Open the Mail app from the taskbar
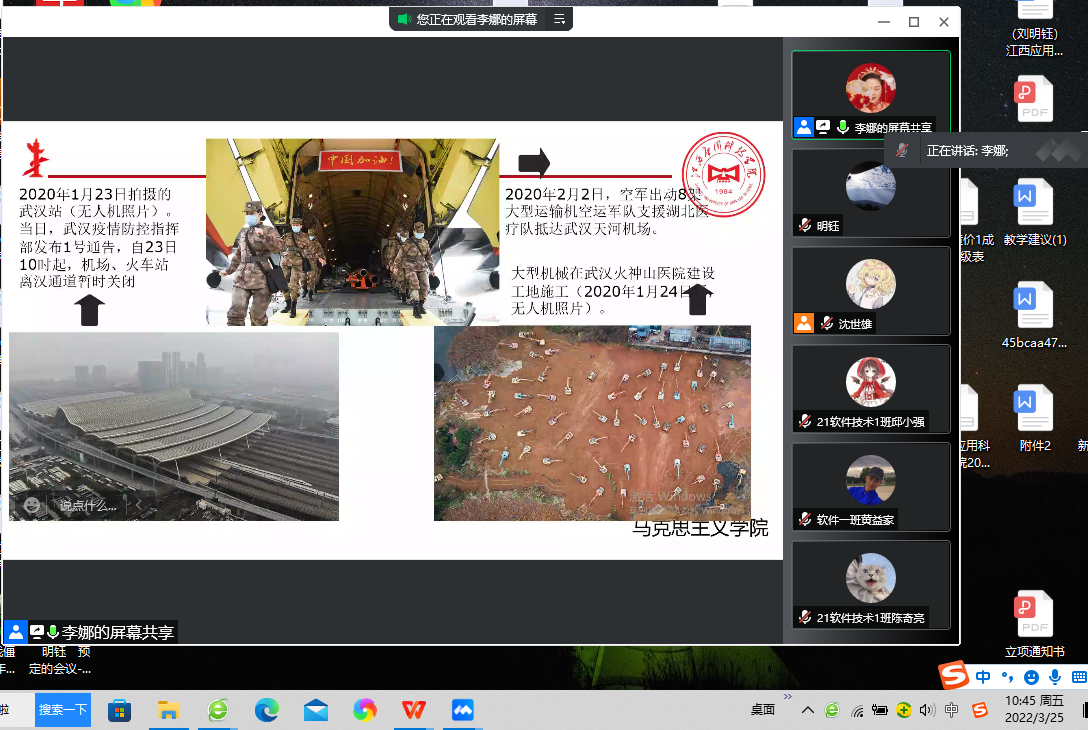This screenshot has width=1088, height=730. [316, 711]
